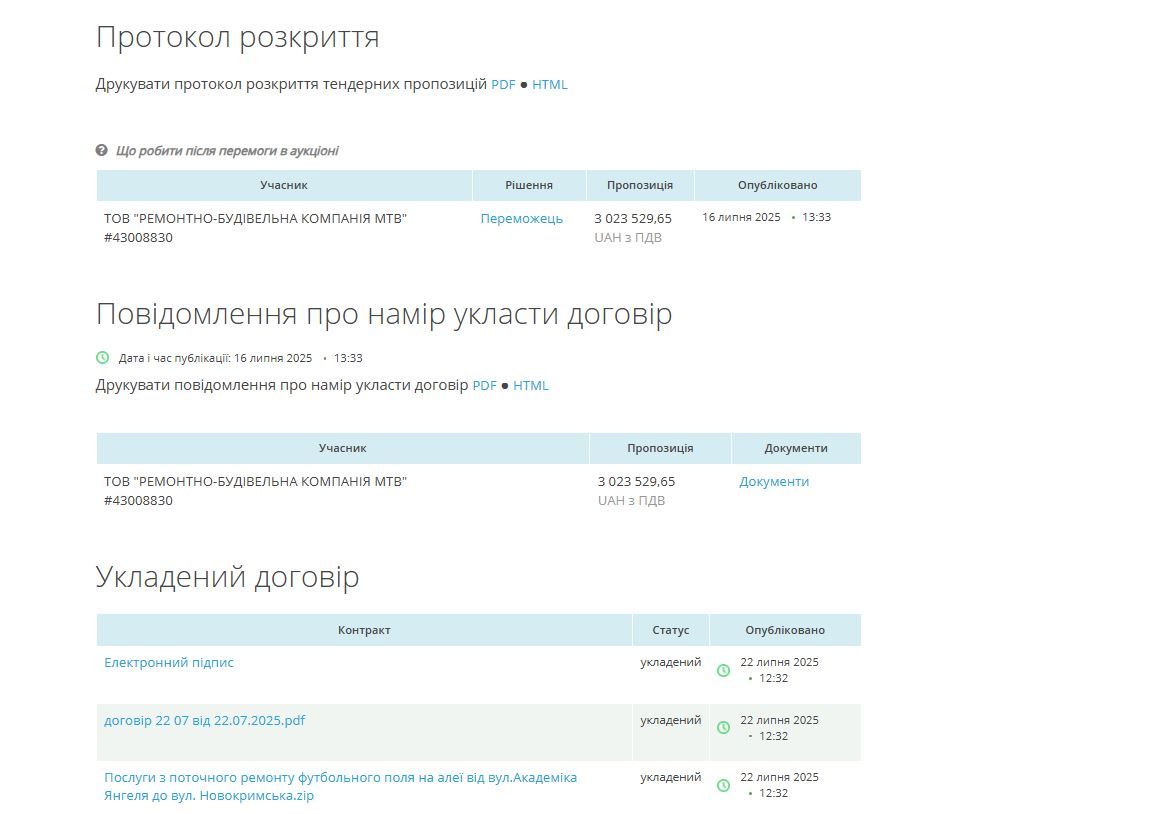Open HTML of the intent to conclude contract notice
This screenshot has height=814, width=1162.
(x=532, y=385)
